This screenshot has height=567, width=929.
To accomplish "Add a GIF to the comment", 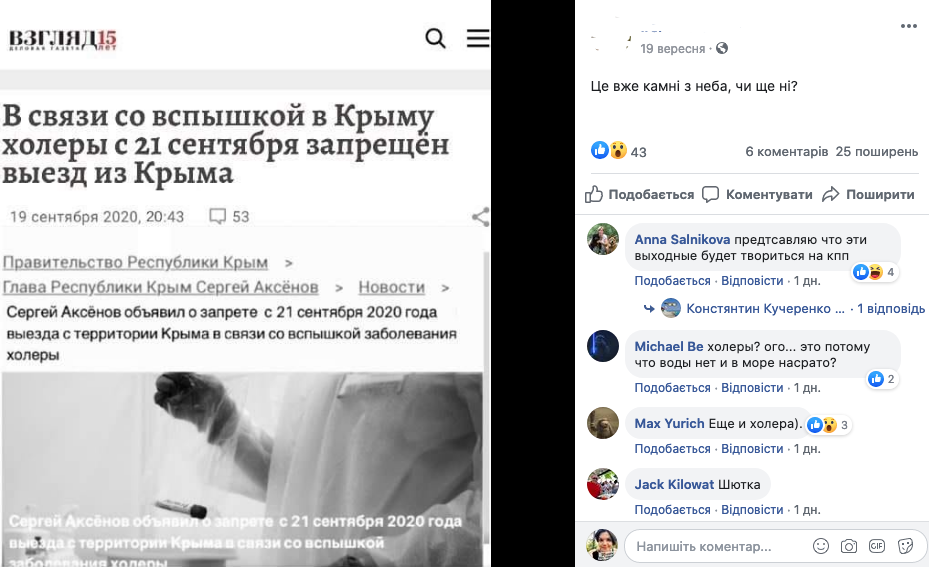I will tap(877, 546).
